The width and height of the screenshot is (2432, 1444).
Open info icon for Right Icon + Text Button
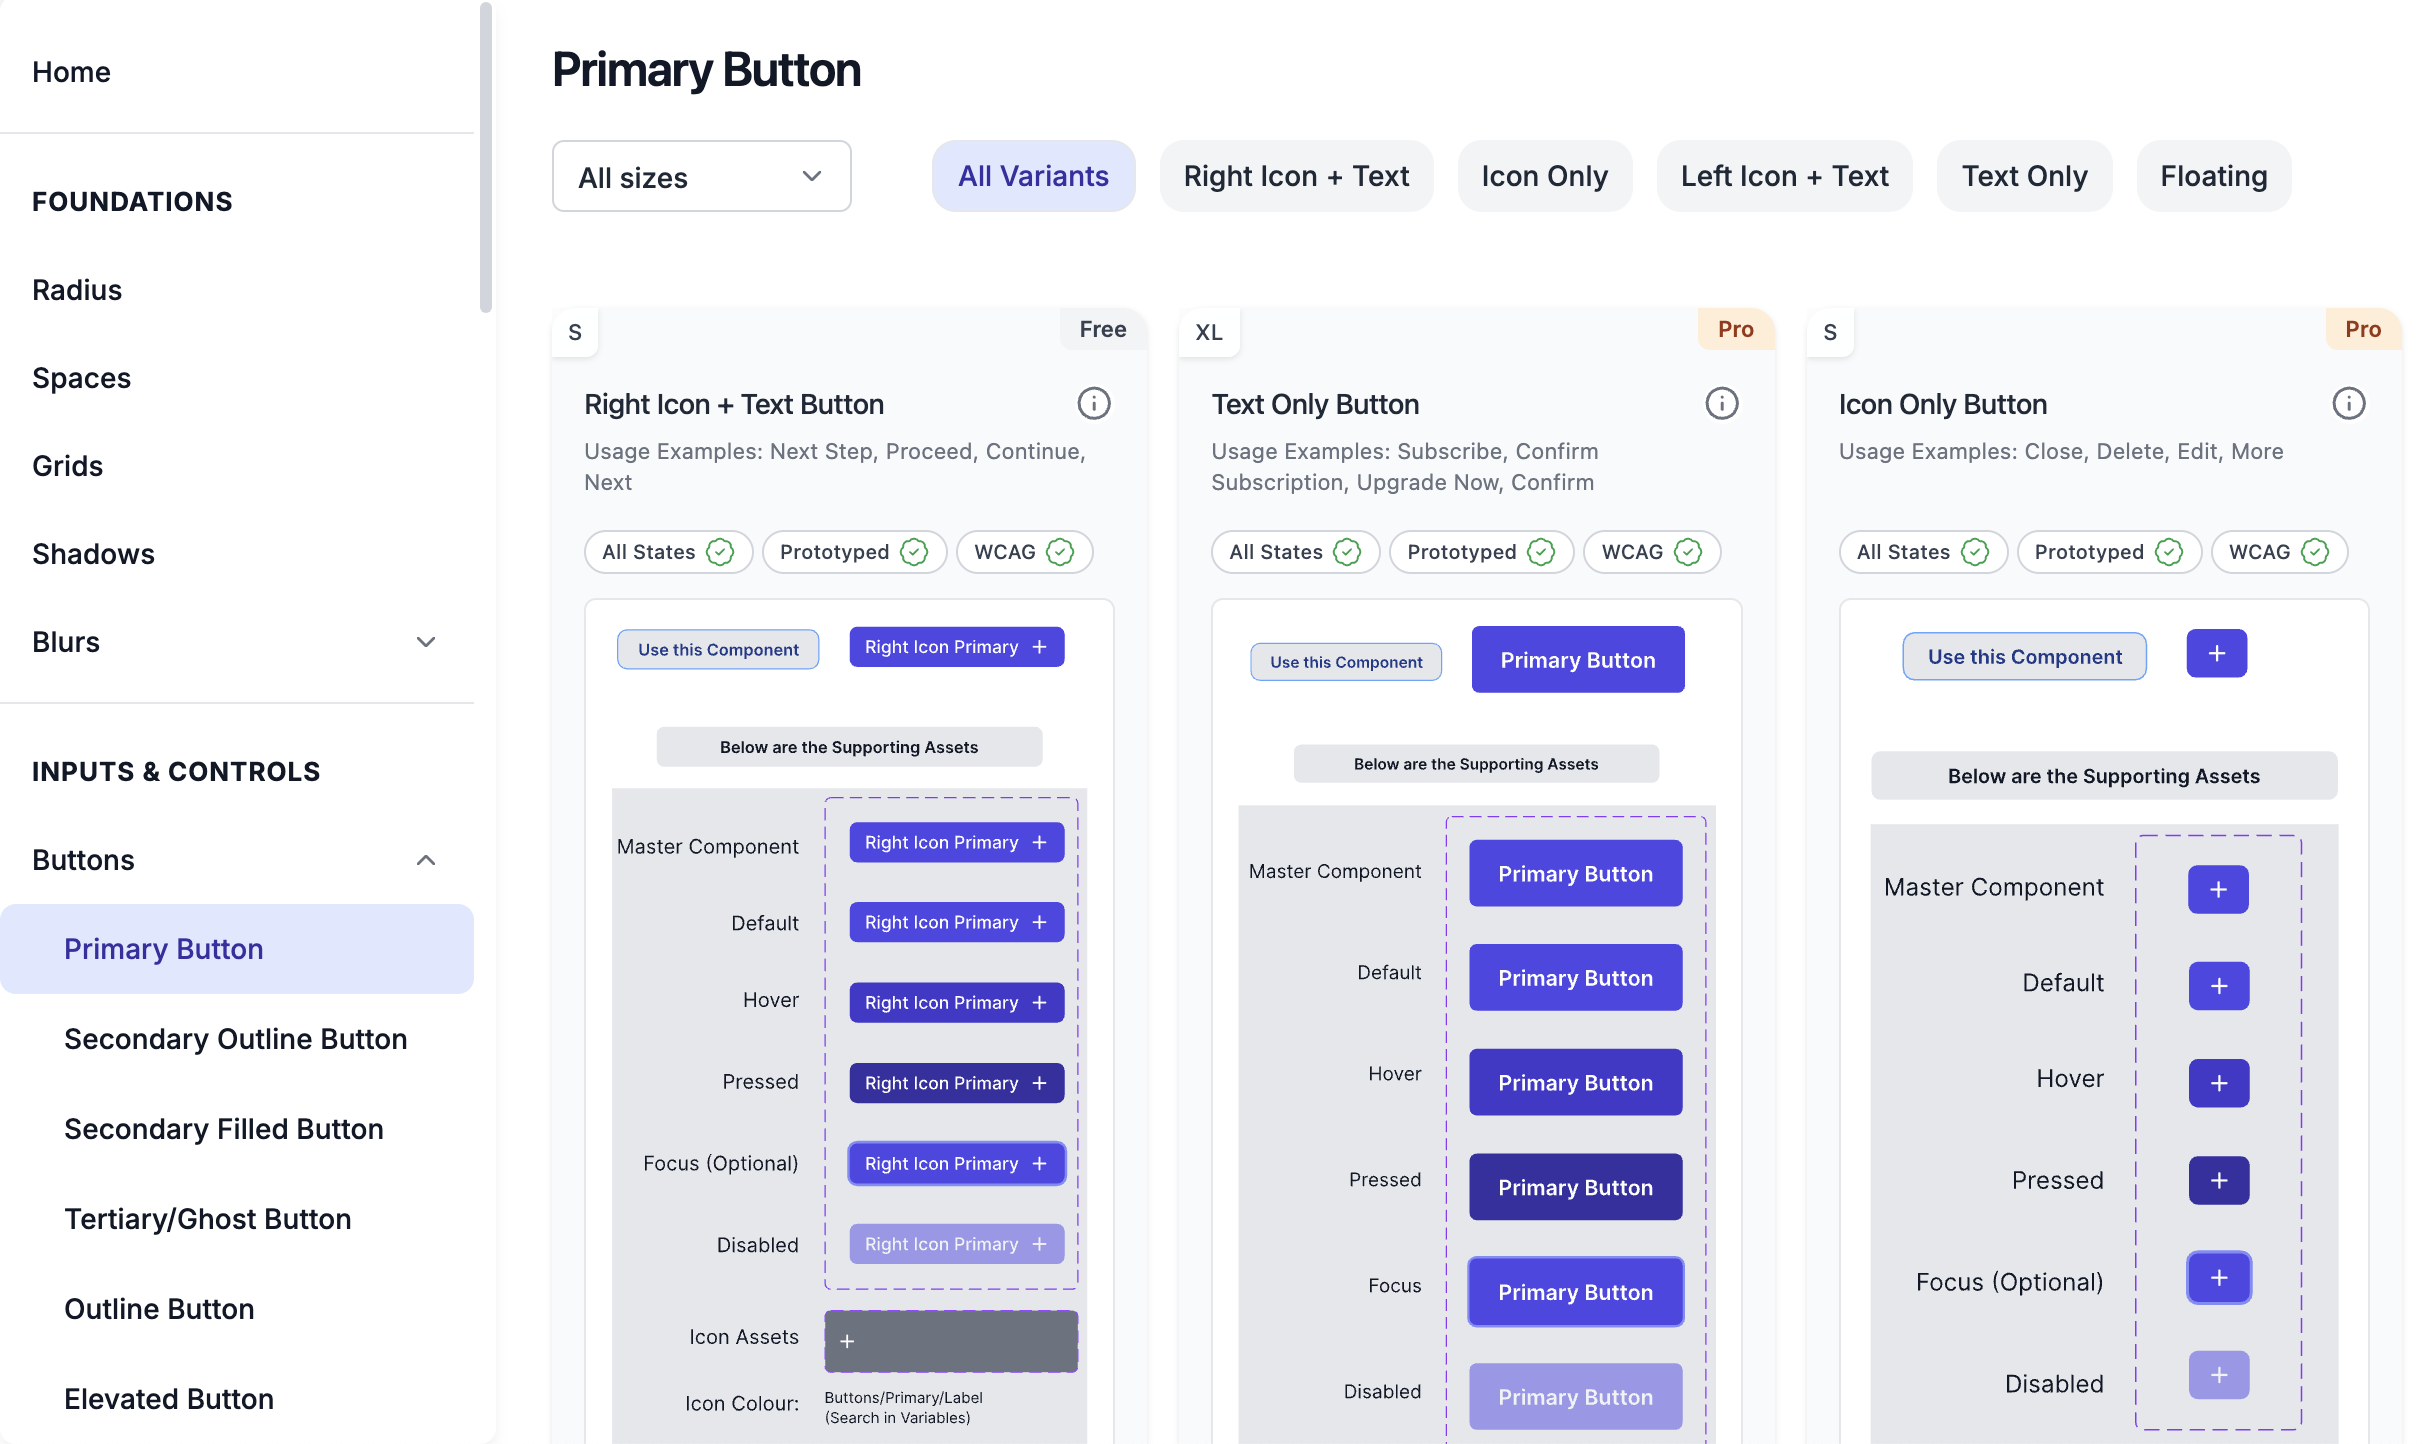(x=1093, y=404)
